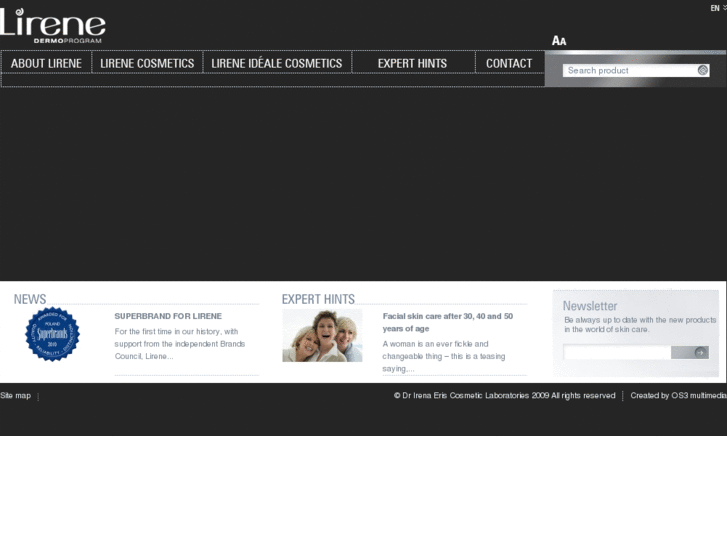Click the Created by OS3 multimedia link
The width and height of the screenshot is (727, 545).
678,396
